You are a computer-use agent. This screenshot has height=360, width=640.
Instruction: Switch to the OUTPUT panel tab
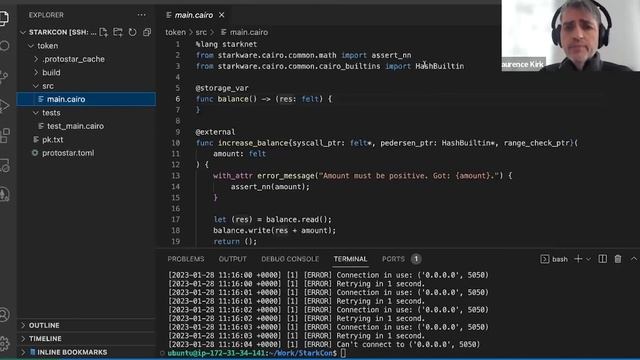tap(232, 259)
